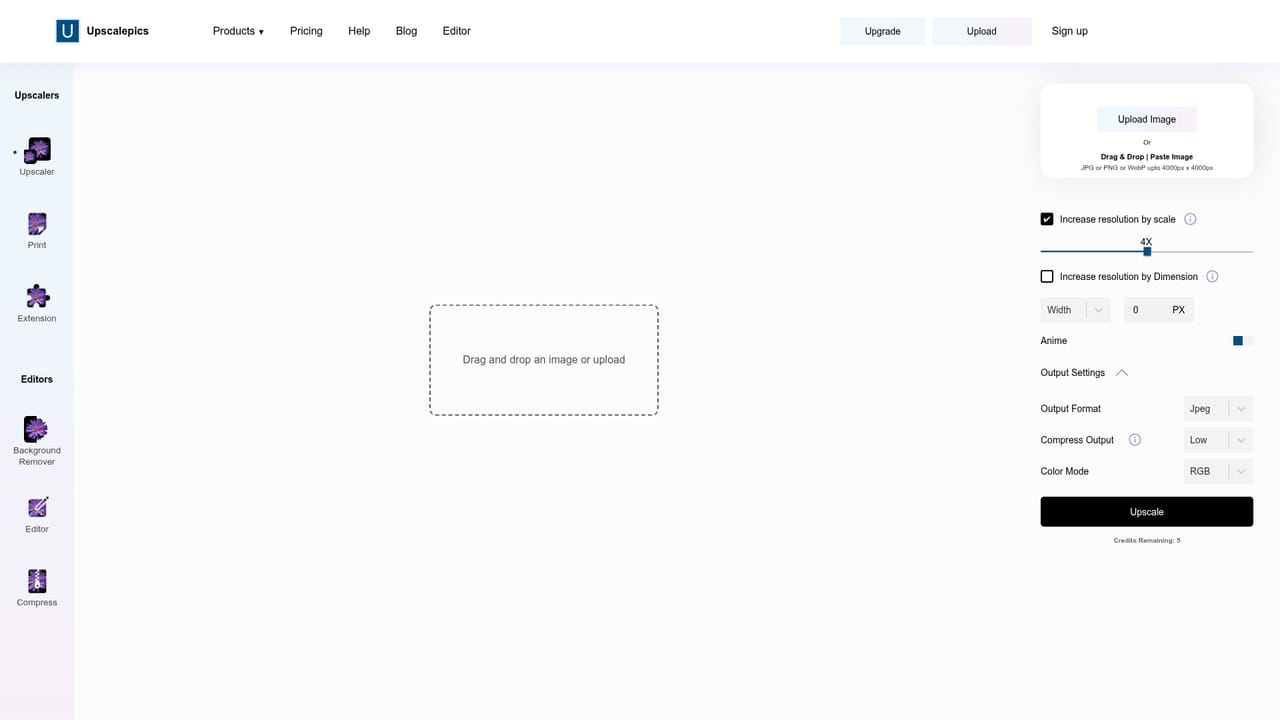Screen dimensions: 1280x720
Task: Toggle the Anime switch
Action: 1243,341
